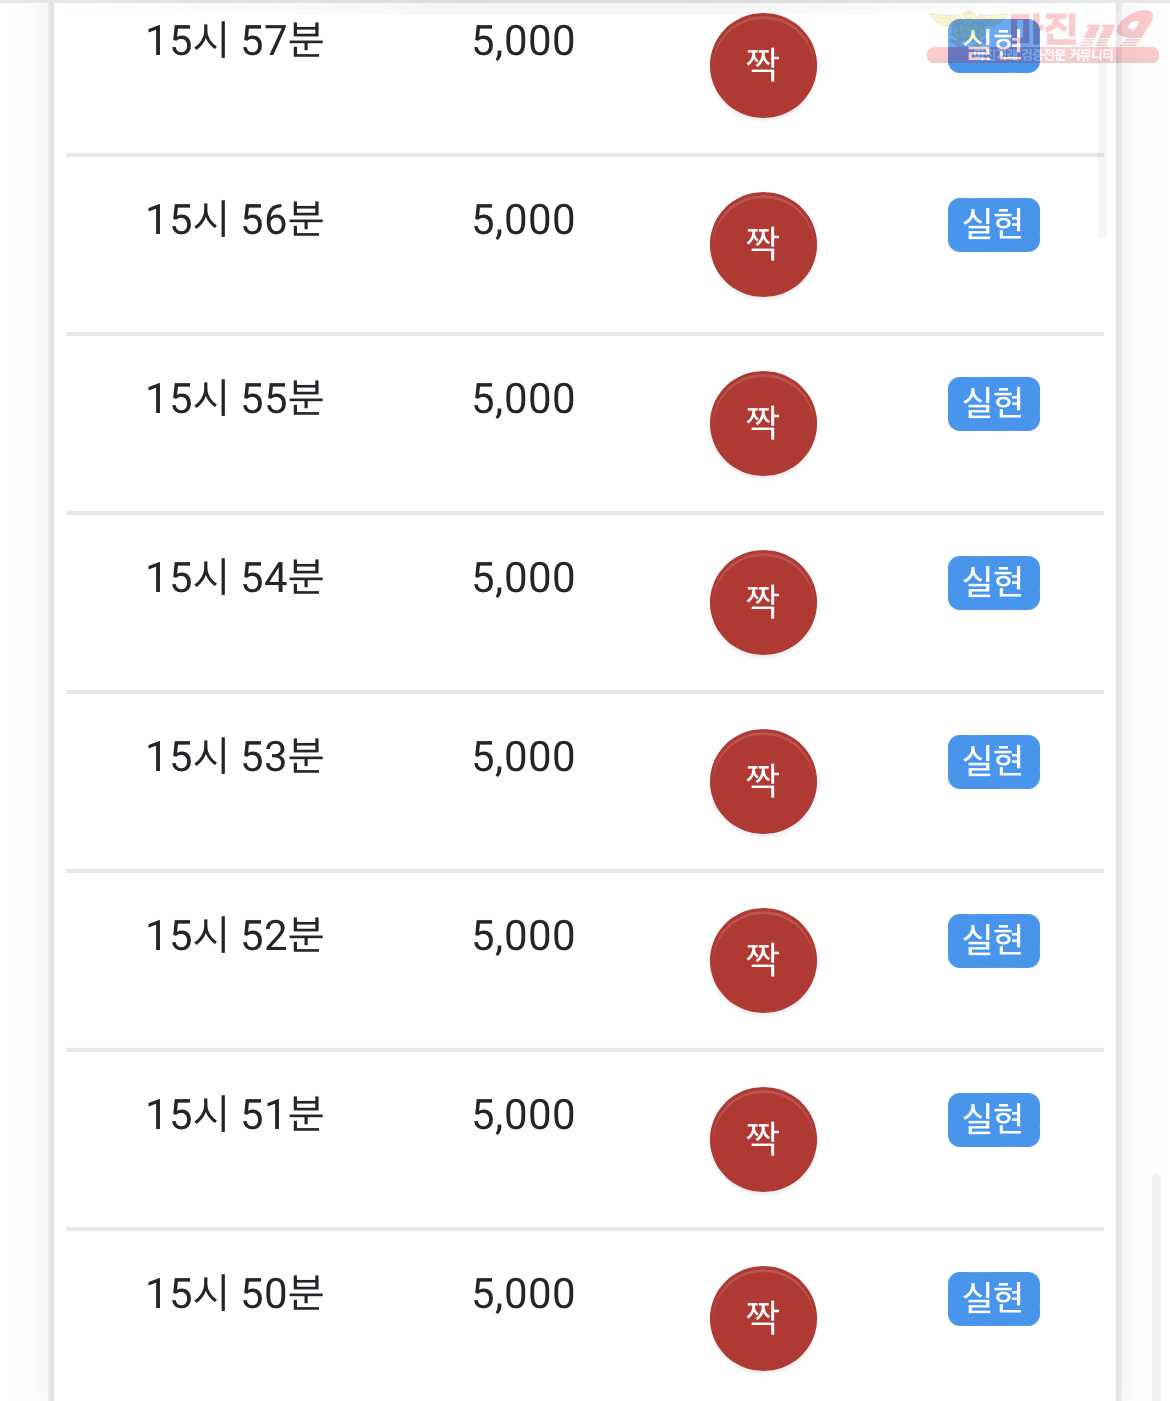Screen dimensions: 1170x1401
Task: Click the red 짝 circle for 15시 53분
Action: tap(763, 781)
